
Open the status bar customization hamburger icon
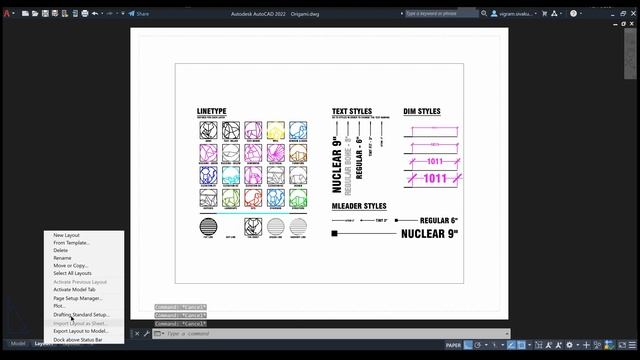pyautogui.click(x=632, y=345)
